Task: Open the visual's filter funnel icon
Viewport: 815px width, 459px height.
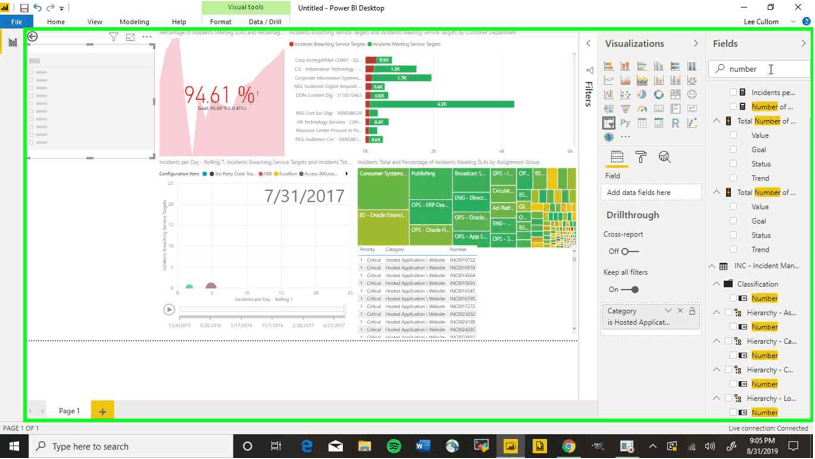Action: tap(114, 37)
